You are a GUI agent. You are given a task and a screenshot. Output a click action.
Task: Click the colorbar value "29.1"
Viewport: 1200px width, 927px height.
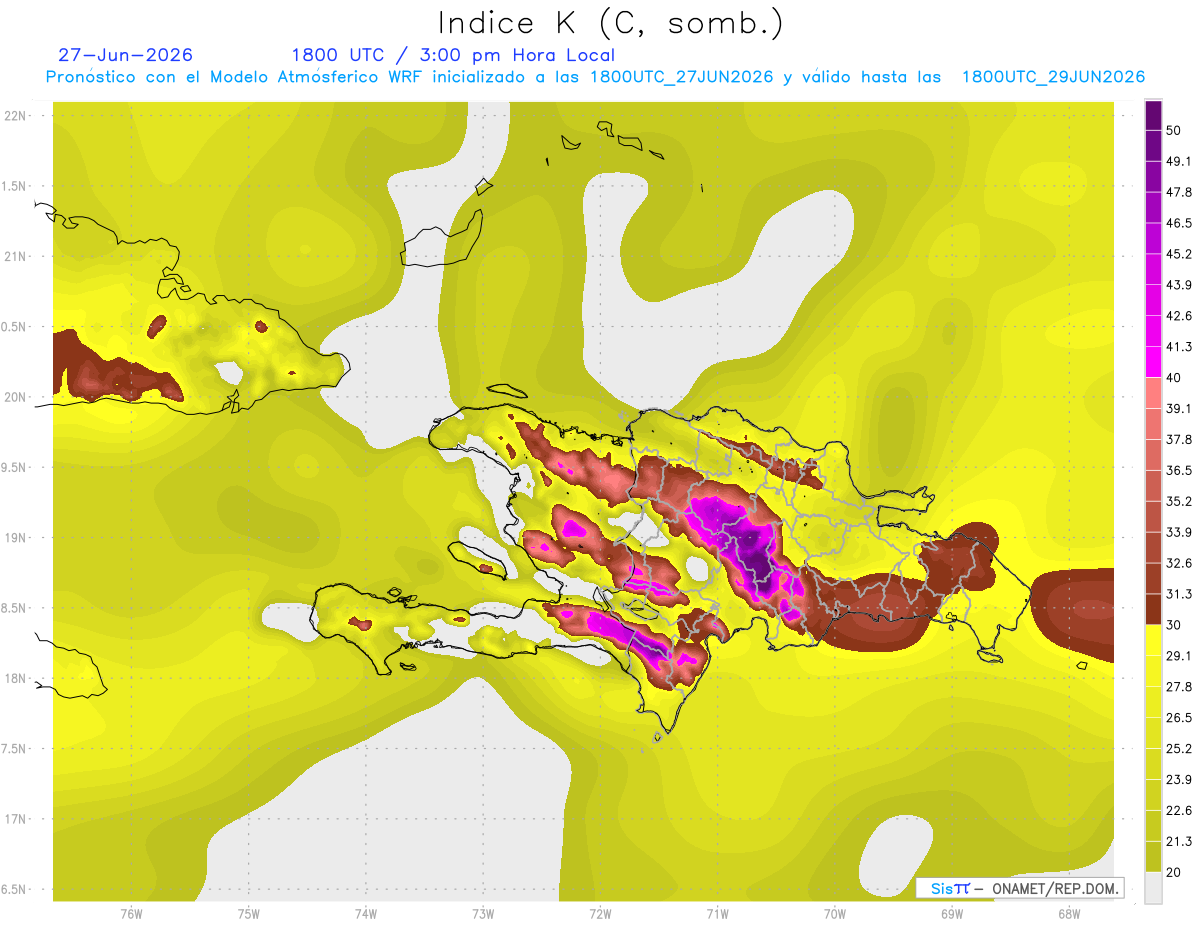tap(1180, 656)
